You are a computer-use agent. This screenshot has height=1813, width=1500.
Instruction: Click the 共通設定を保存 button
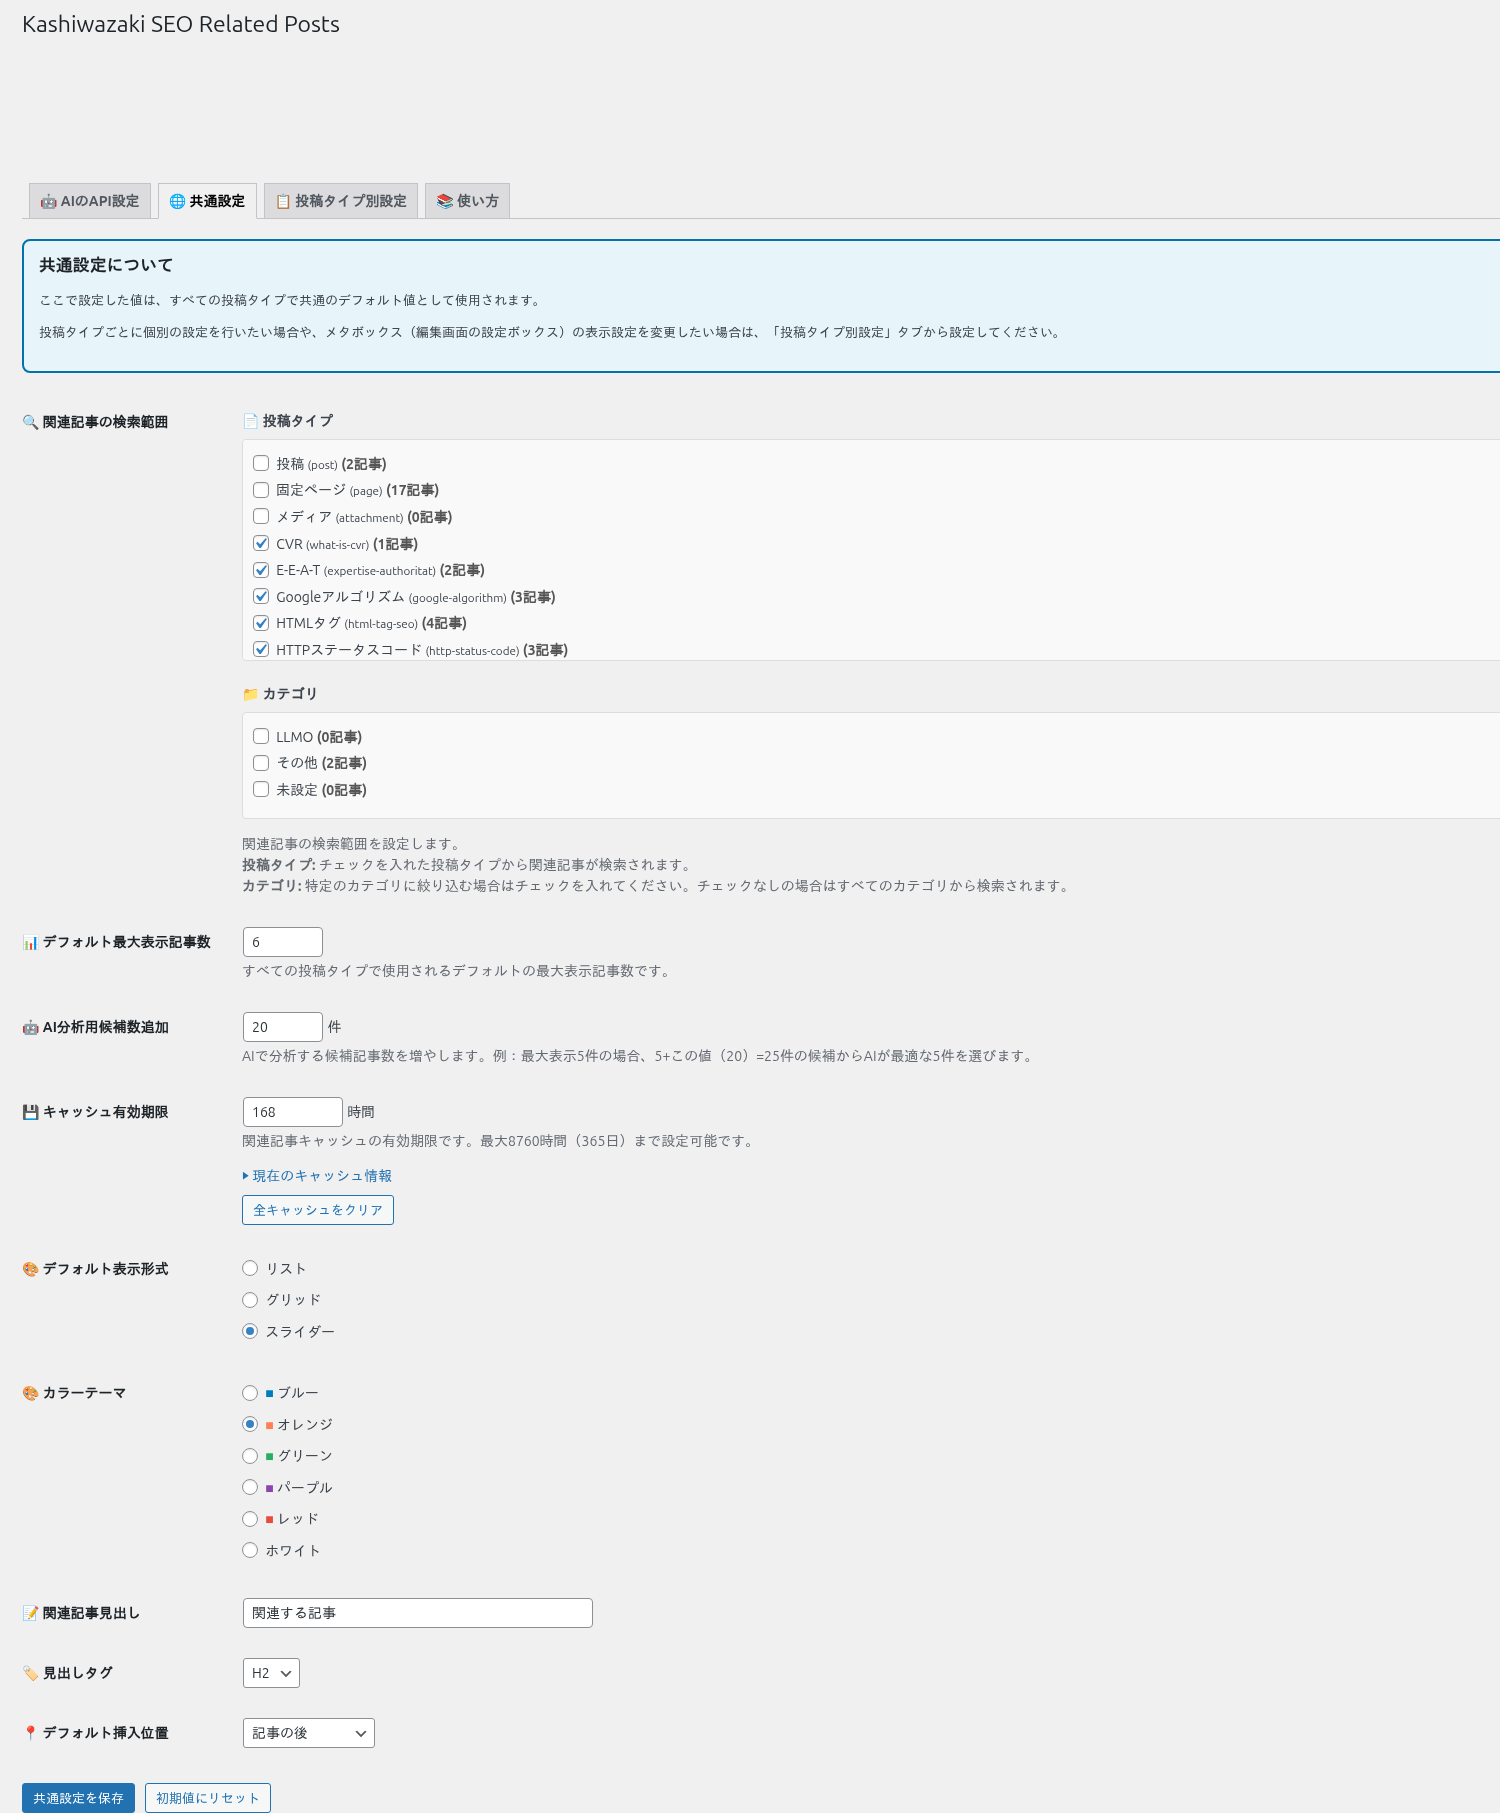[x=78, y=1798]
